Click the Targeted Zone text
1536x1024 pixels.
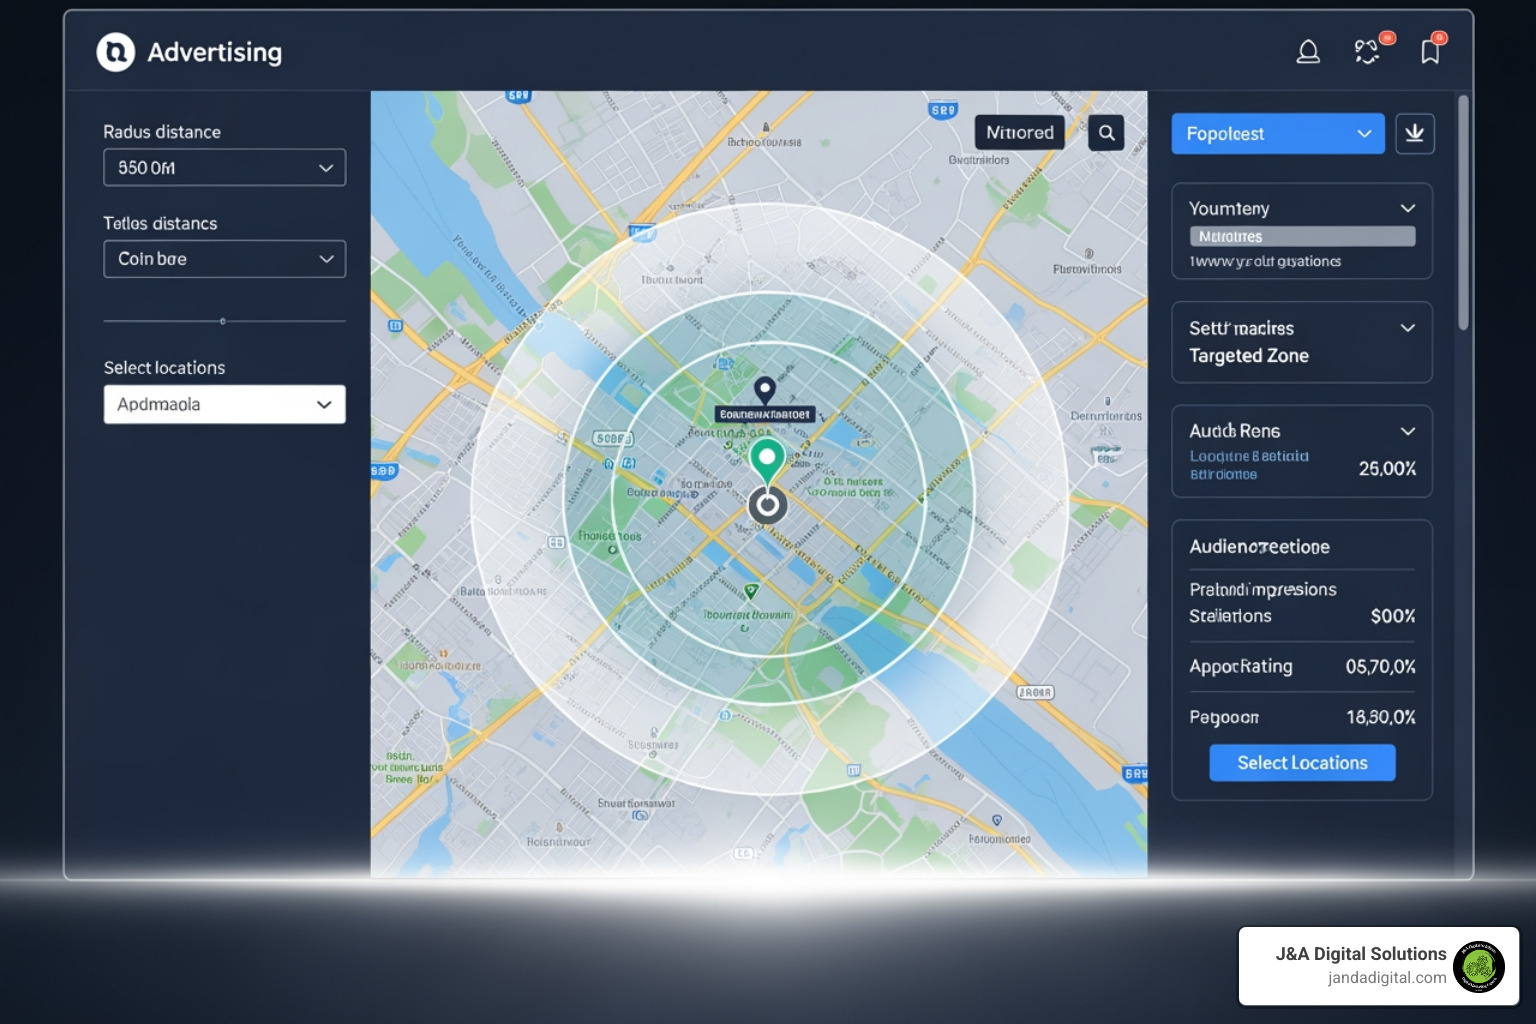pyautogui.click(x=1249, y=355)
